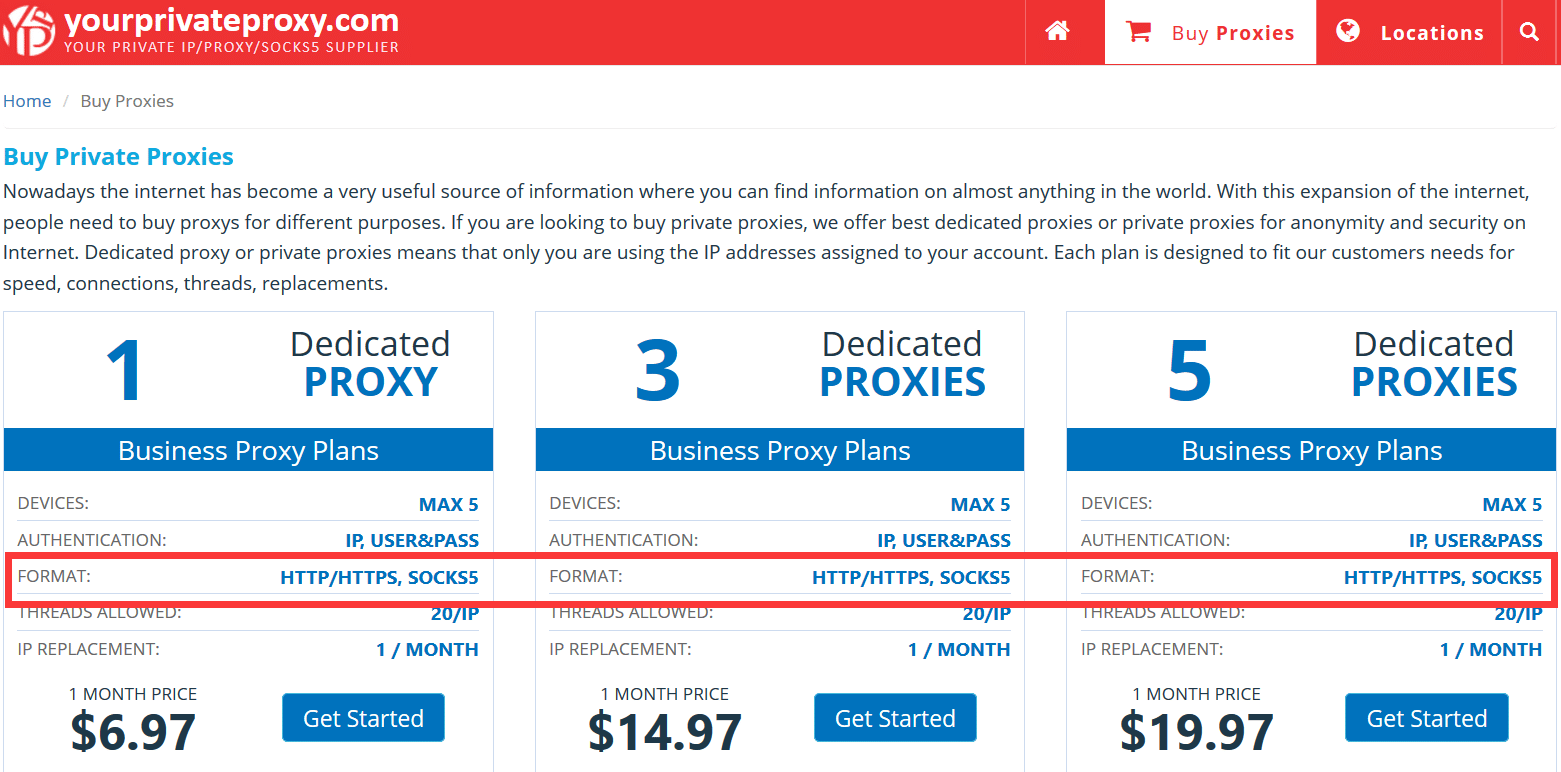Screen dimensions: 1561x772
Task: Open the Locations menu item
Action: point(1432,31)
